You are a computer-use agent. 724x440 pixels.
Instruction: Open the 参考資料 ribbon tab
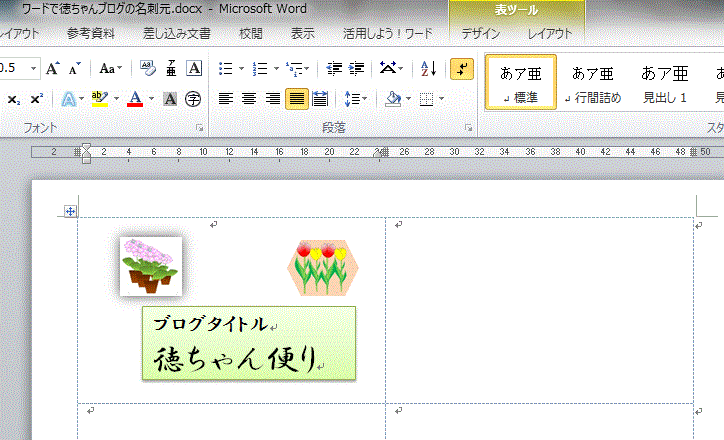(x=92, y=33)
